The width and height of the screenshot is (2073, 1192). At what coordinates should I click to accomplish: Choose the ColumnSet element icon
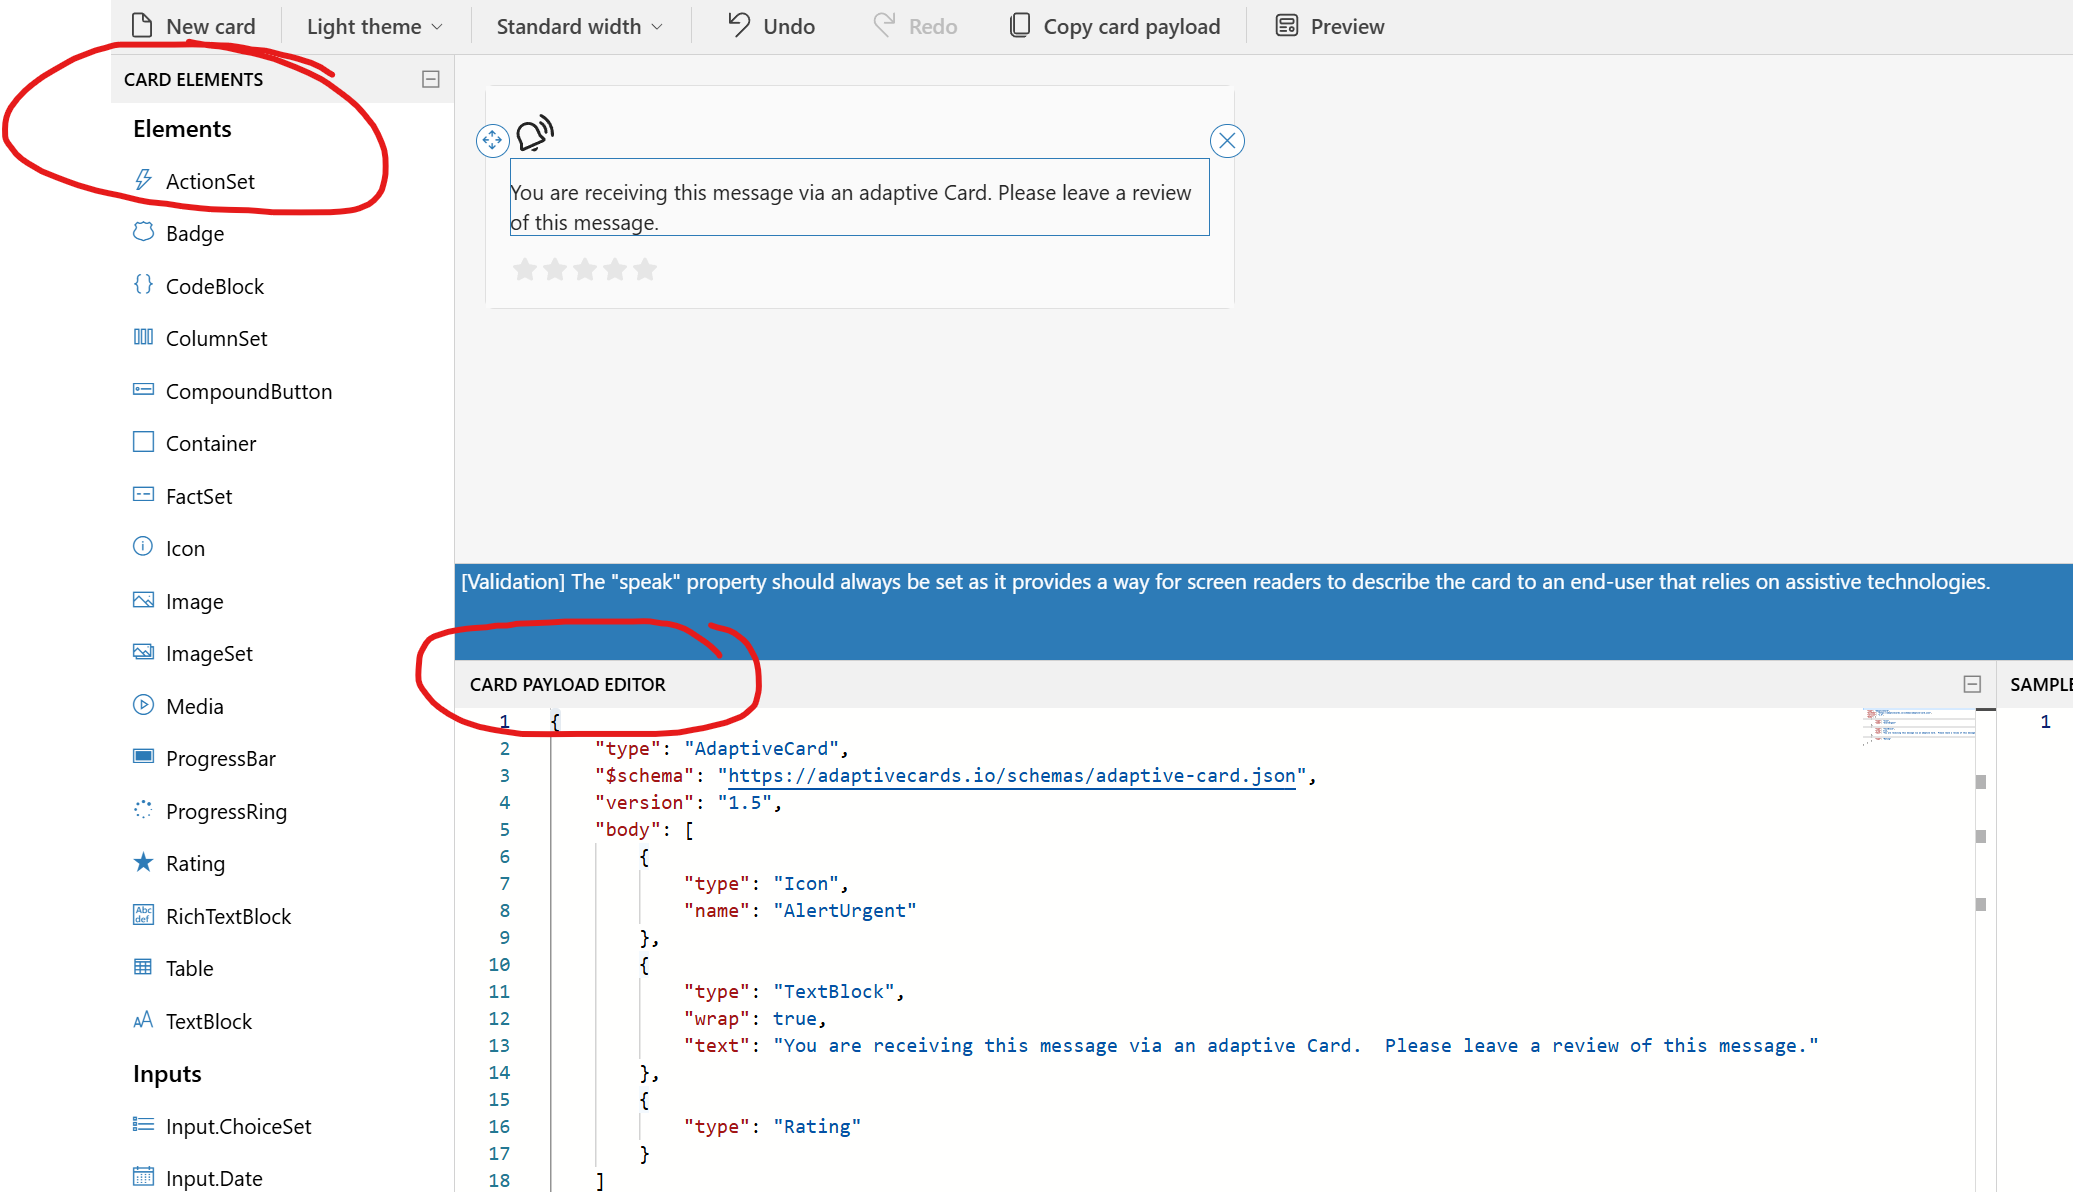pyautogui.click(x=143, y=337)
